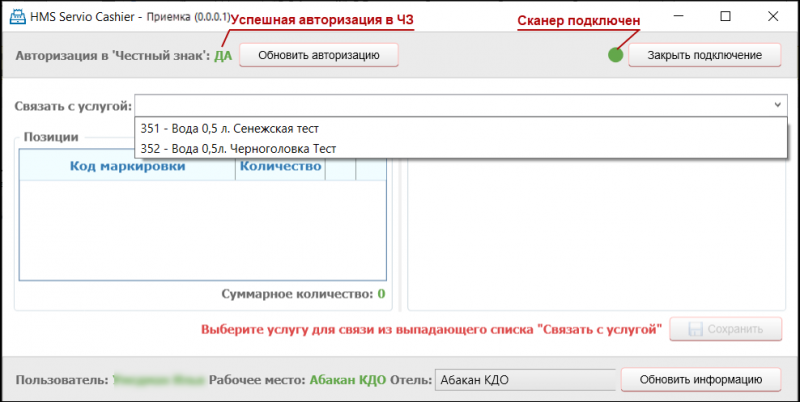Screen dimensions: 800x402
Task: Click the green scanner status indicator
Action: (616, 55)
